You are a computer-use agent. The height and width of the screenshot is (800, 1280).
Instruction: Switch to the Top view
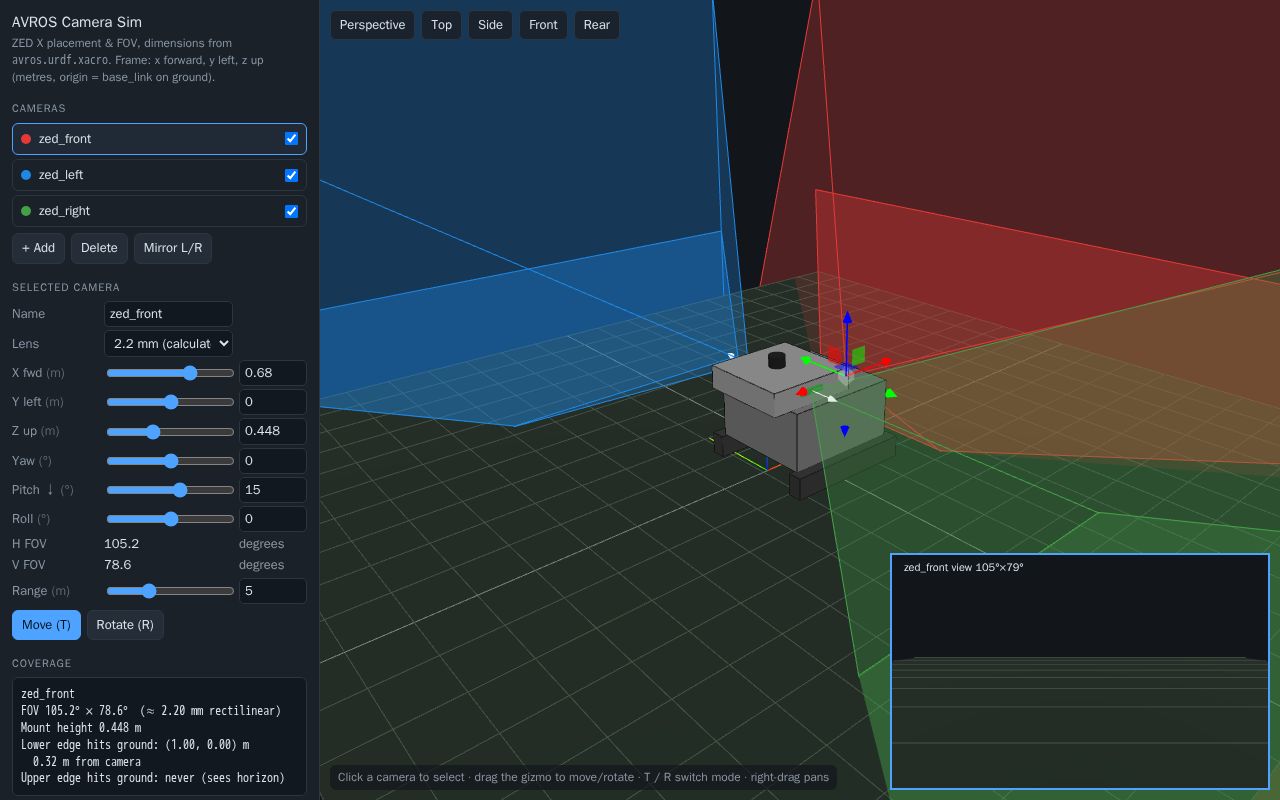441,25
